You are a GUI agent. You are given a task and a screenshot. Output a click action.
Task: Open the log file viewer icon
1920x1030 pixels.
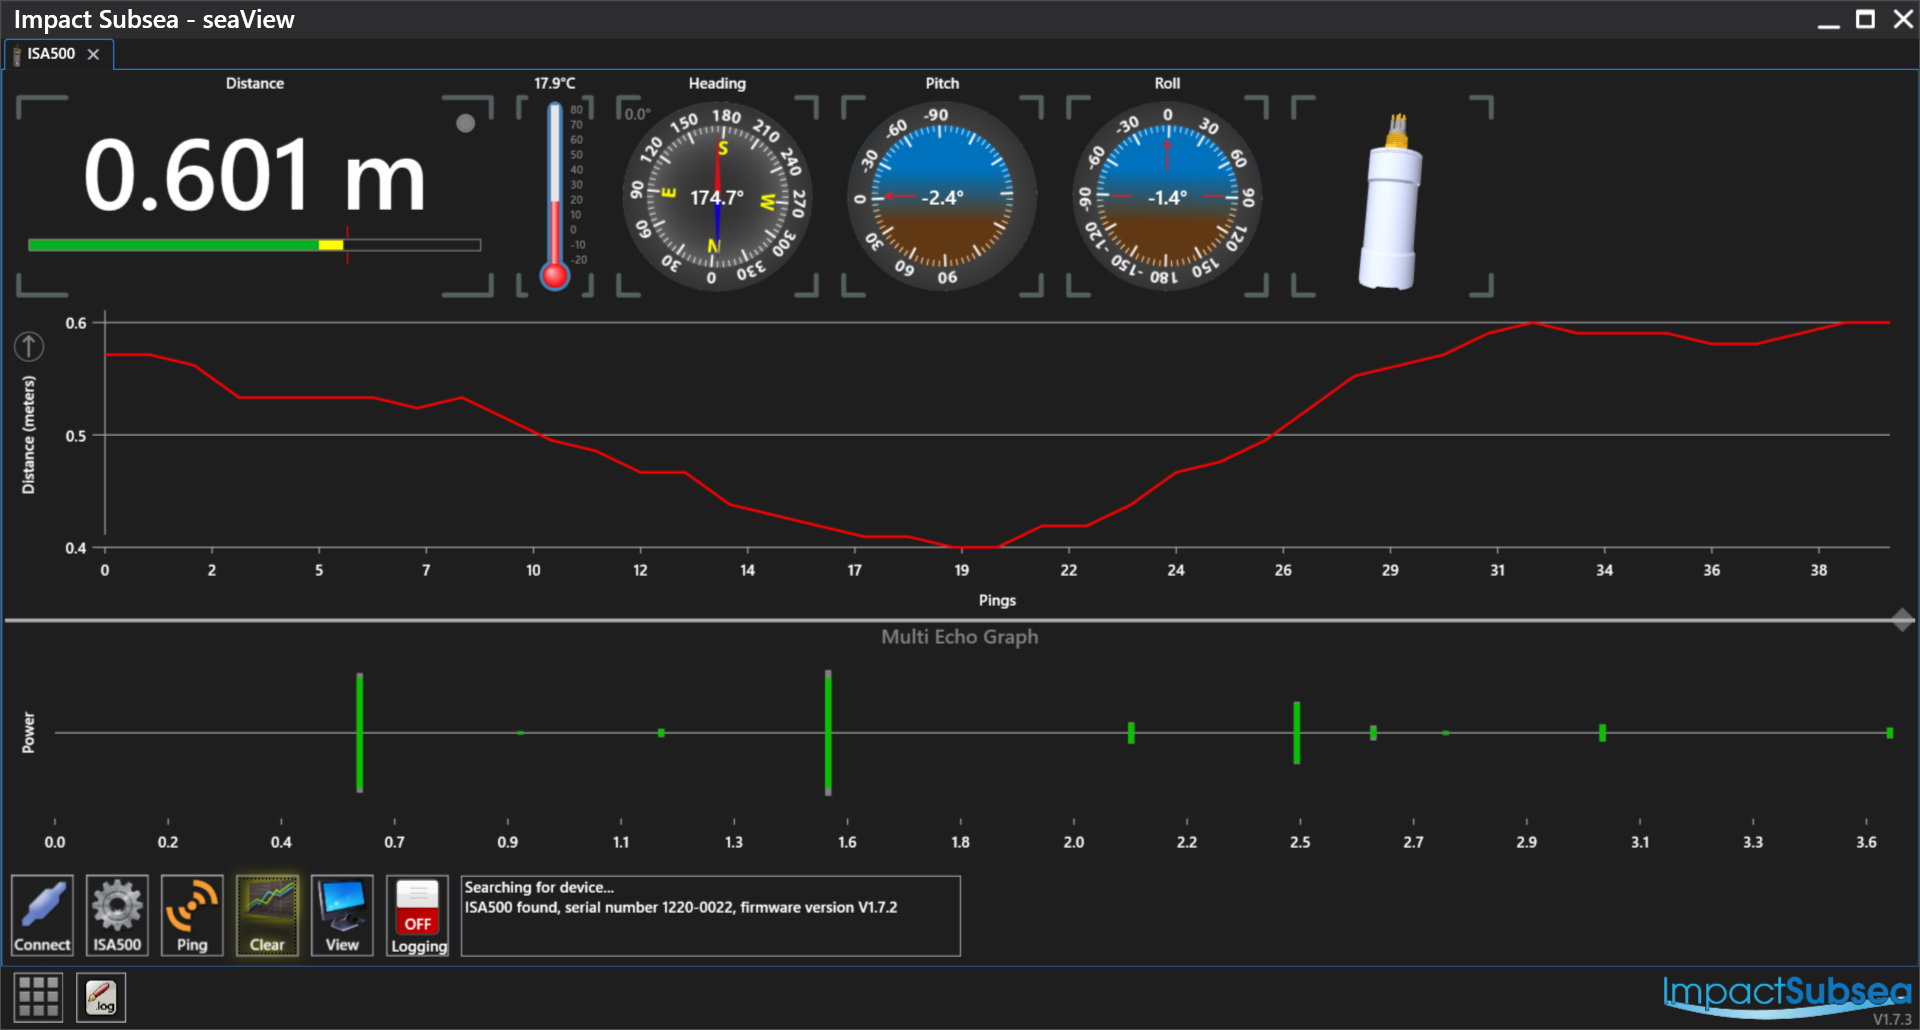tap(101, 997)
